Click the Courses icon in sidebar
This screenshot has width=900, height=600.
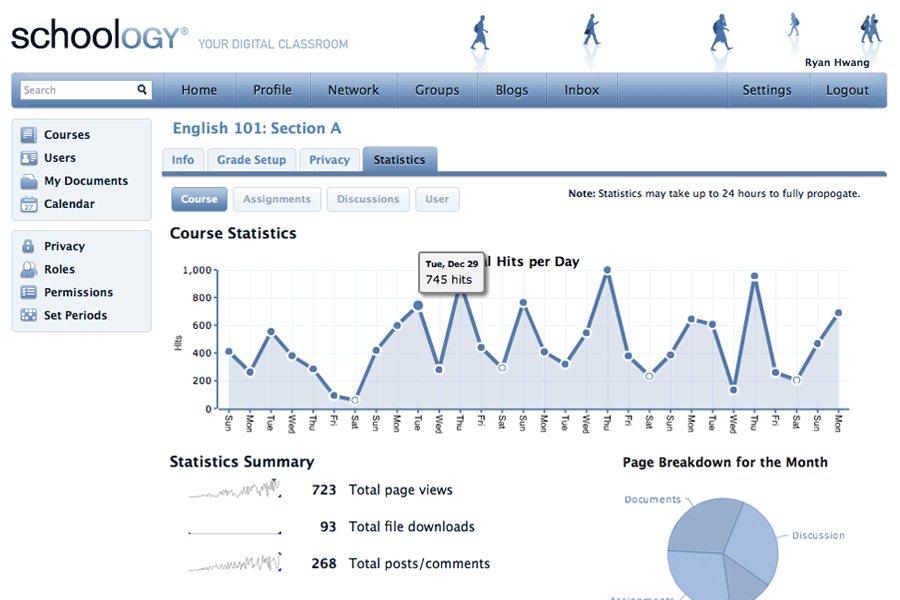tap(28, 135)
